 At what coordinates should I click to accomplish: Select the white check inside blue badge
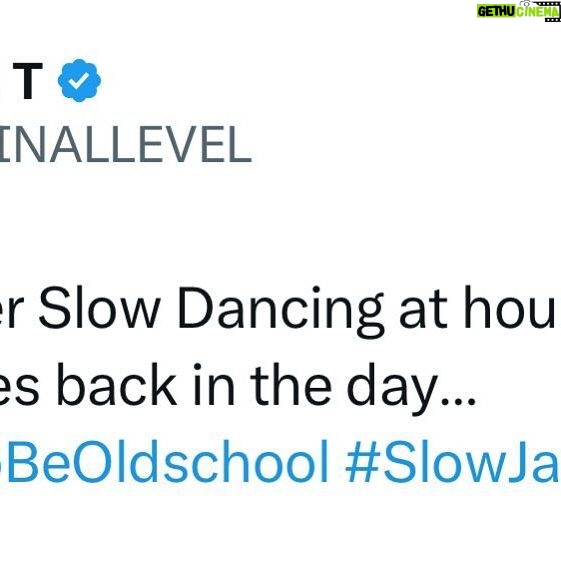pos(79,81)
